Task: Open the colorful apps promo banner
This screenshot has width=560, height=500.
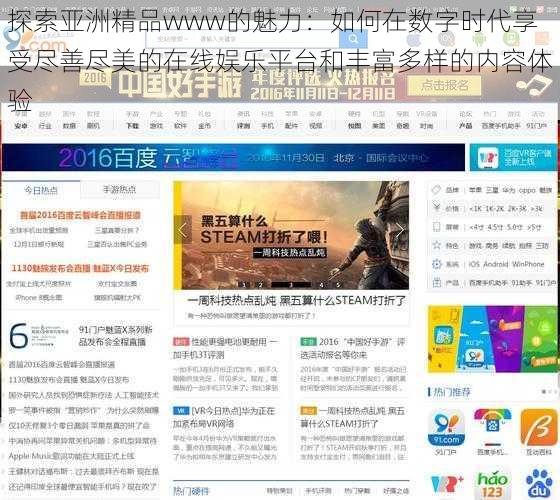Action: [493, 339]
